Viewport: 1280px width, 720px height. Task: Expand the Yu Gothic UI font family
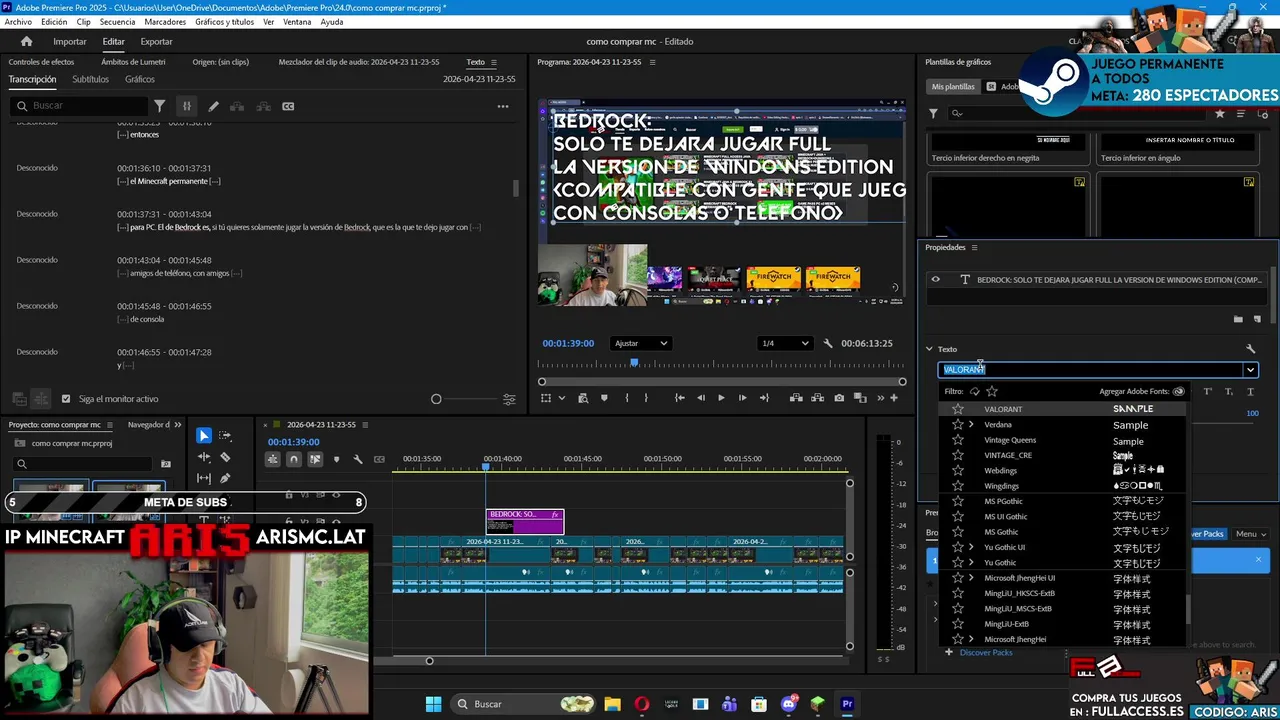point(971,547)
